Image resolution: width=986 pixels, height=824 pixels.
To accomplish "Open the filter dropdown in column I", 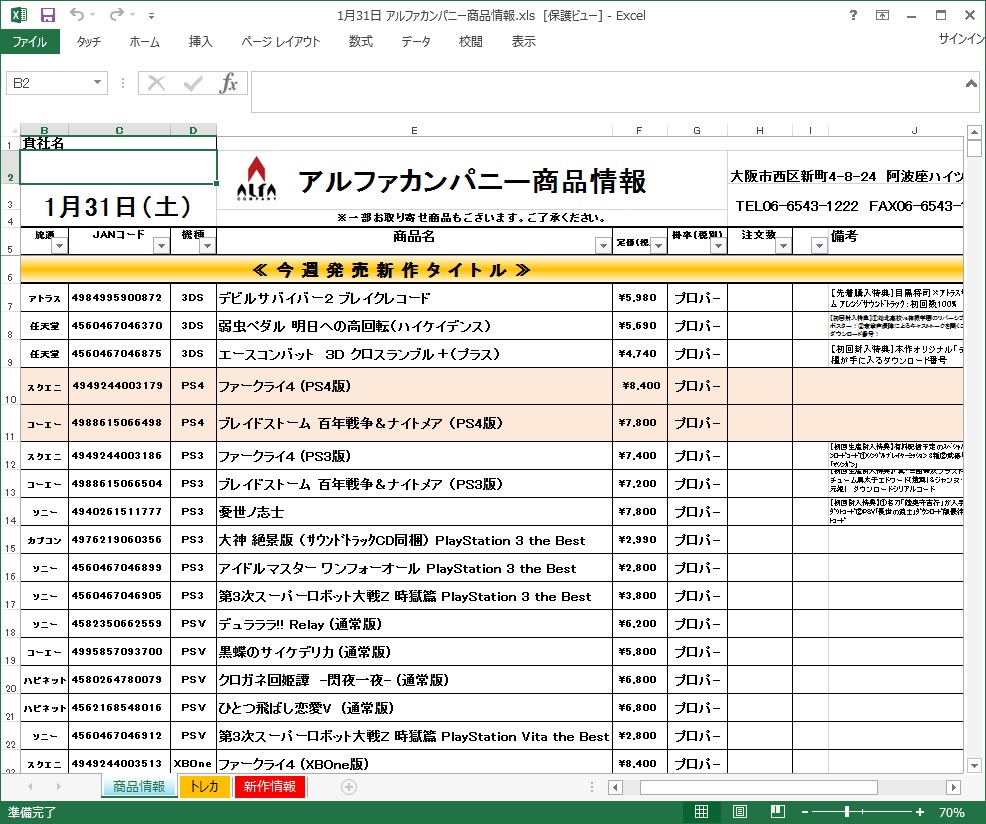I will click(819, 245).
